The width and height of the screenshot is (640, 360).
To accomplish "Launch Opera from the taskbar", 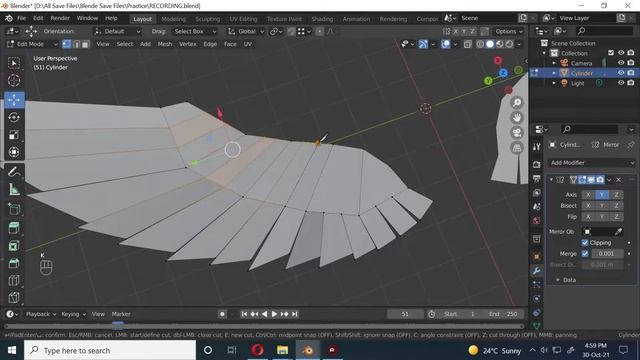I will coord(258,350).
